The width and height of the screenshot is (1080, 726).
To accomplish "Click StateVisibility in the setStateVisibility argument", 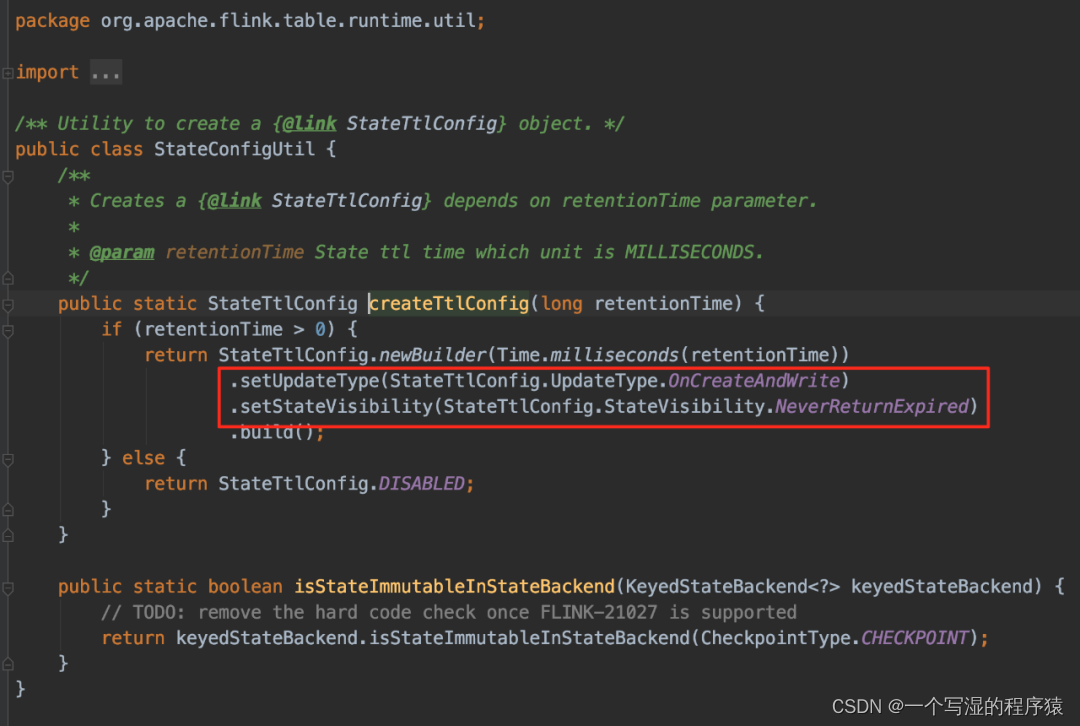I will pos(685,406).
